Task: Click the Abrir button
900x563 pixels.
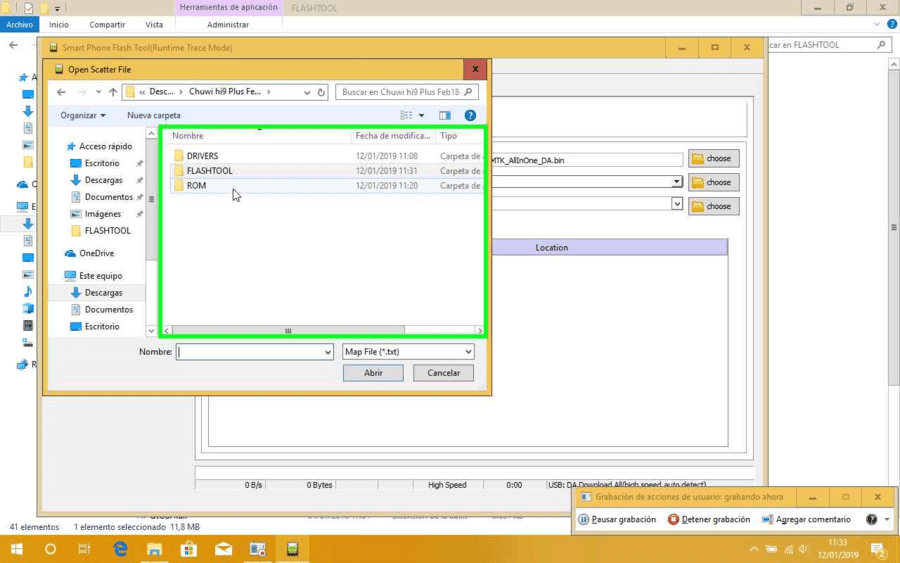Action: point(373,373)
